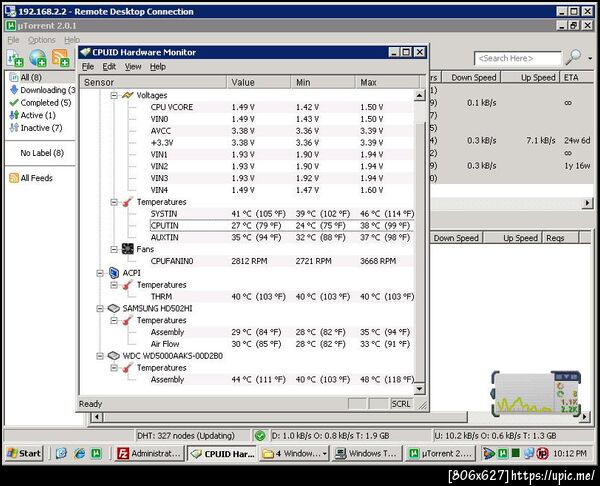Collapse the Voltages tree node
600x486 pixels.
tap(114, 95)
